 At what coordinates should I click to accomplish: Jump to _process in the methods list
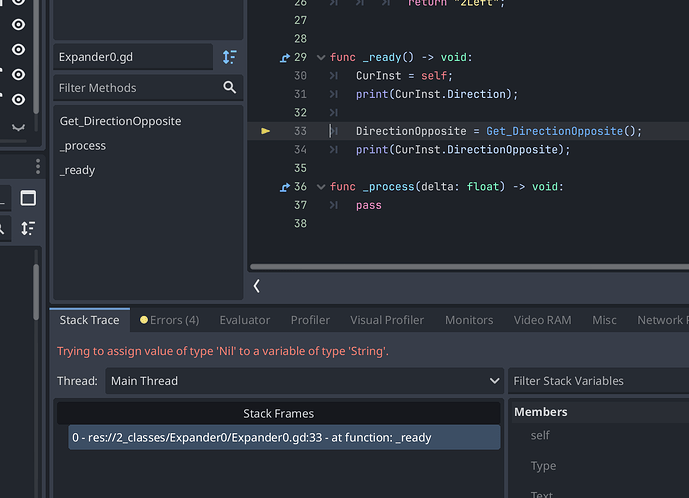pyautogui.click(x=83, y=145)
